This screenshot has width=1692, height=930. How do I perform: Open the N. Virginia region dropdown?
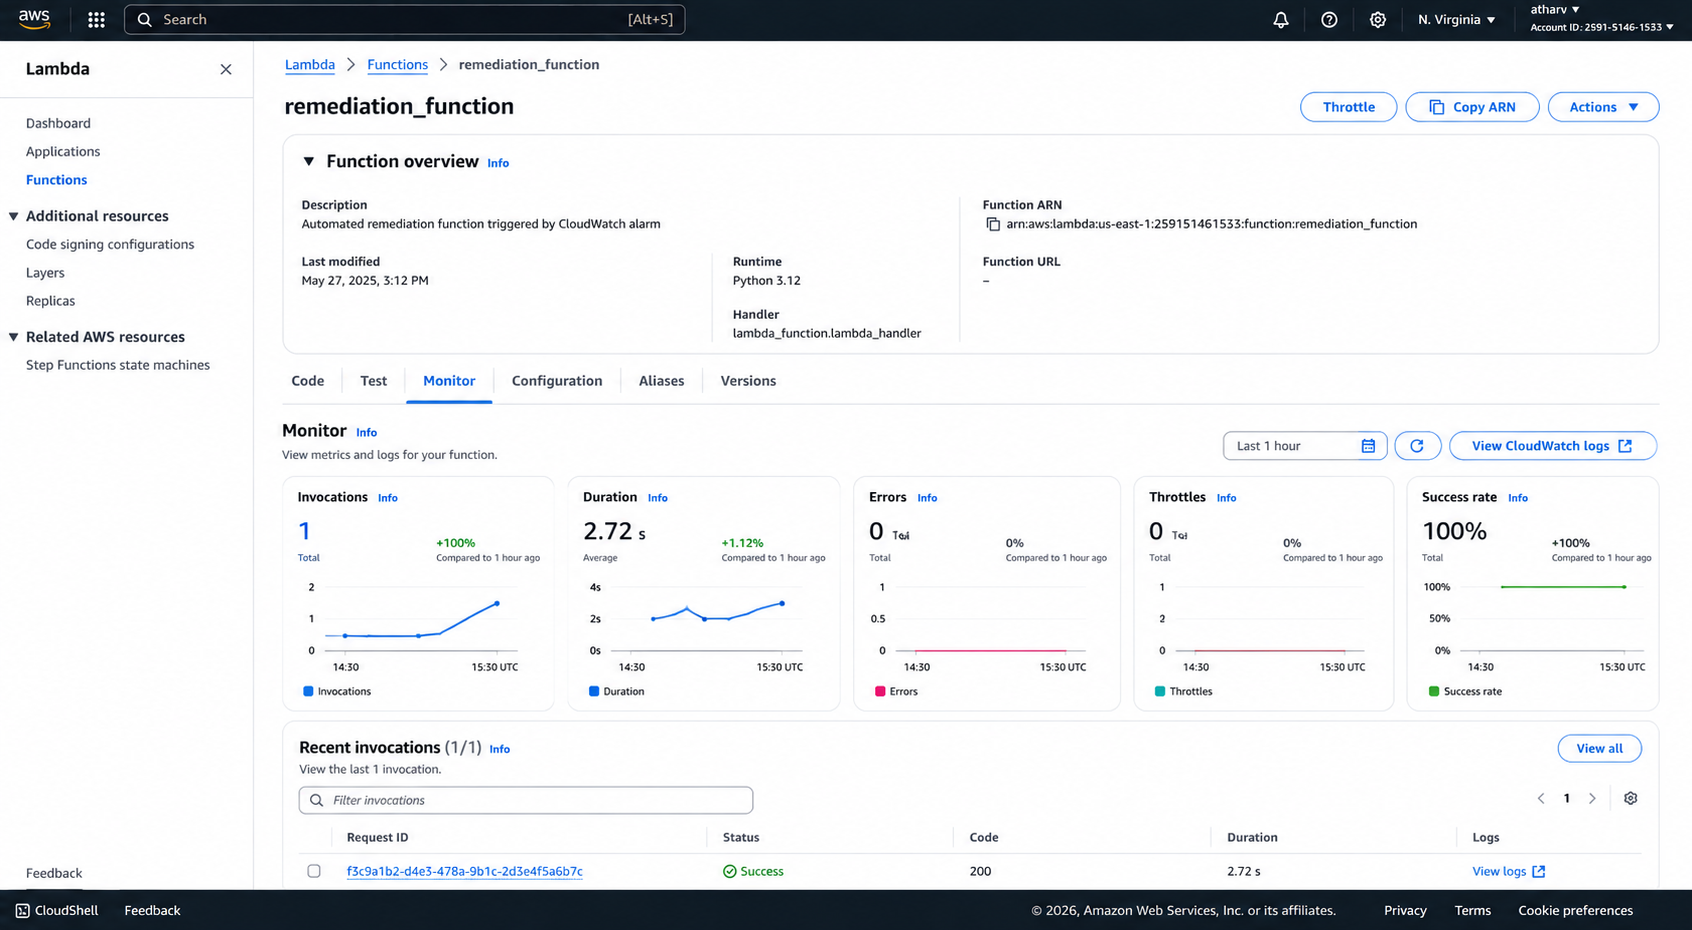tap(1457, 20)
